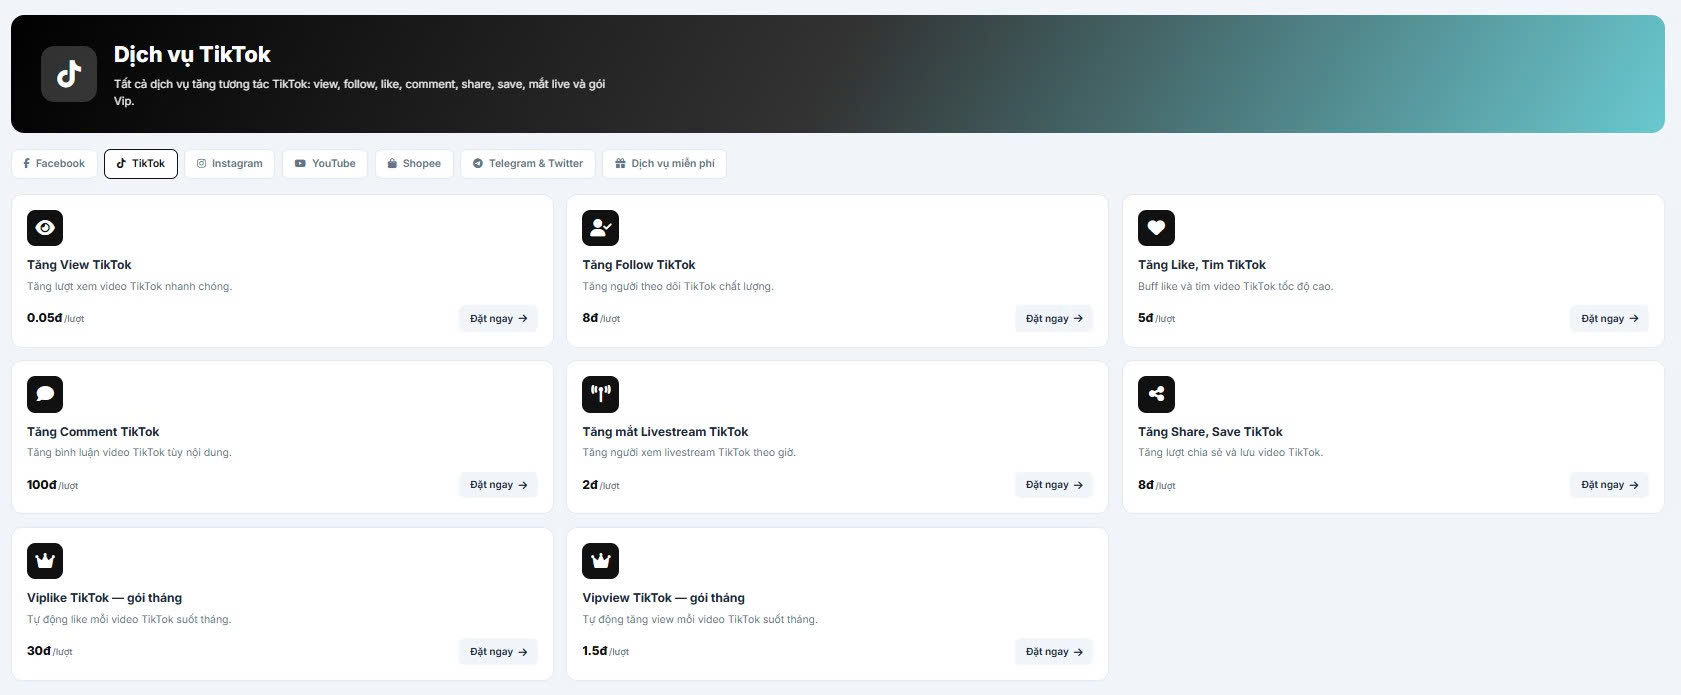Click the Tăng mắt Livestream TikTok title
Screen dimensions: 1681x695
tap(665, 432)
